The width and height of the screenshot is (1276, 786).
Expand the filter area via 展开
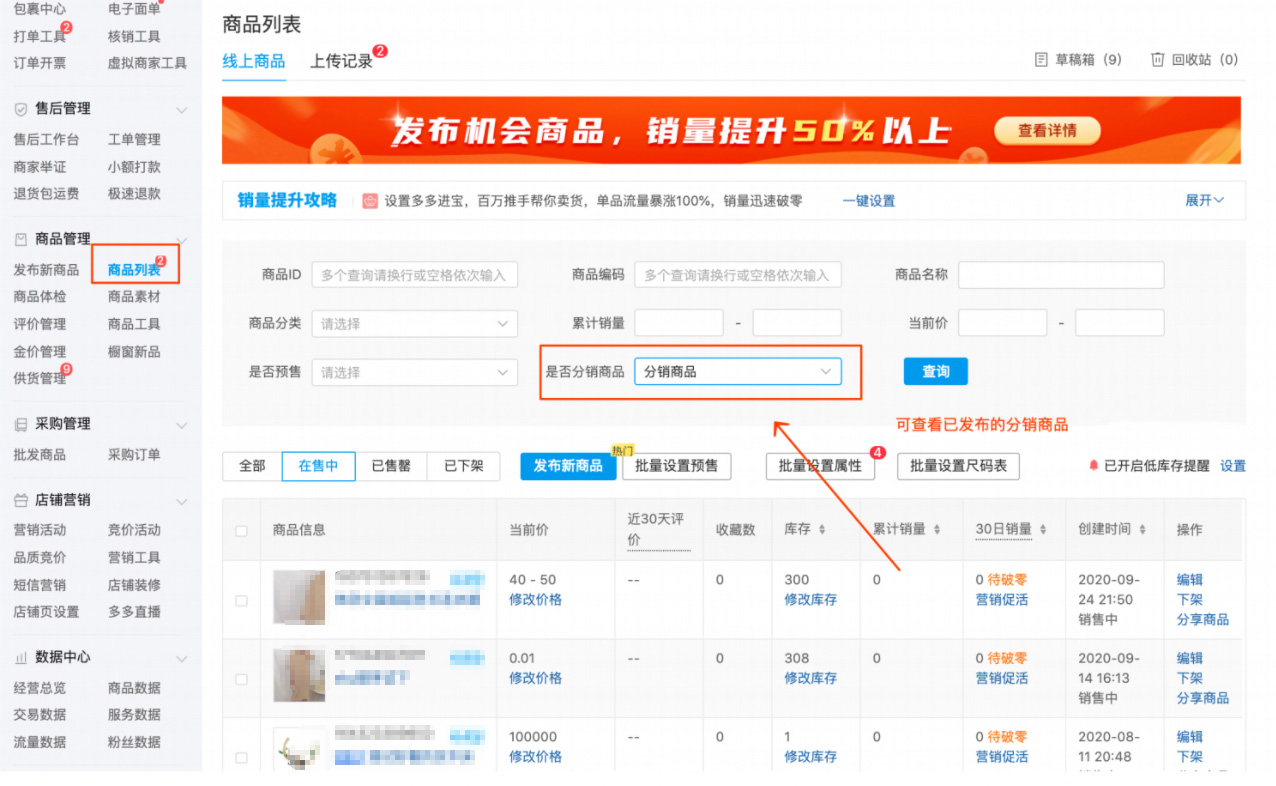click(x=1206, y=199)
